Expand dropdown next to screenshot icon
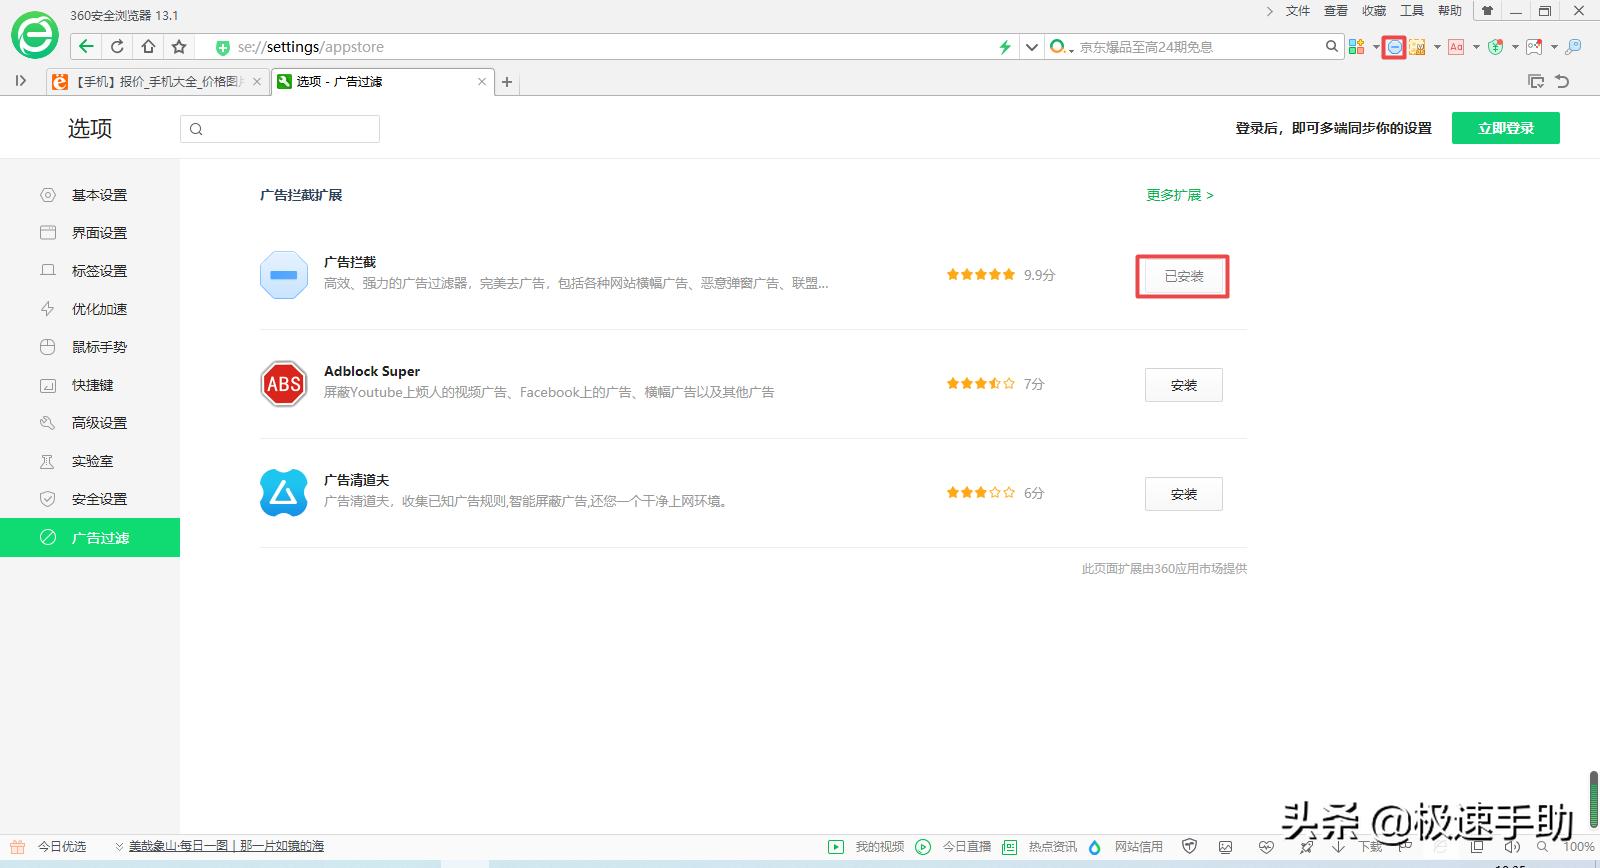This screenshot has width=1600, height=868. coord(1437,47)
